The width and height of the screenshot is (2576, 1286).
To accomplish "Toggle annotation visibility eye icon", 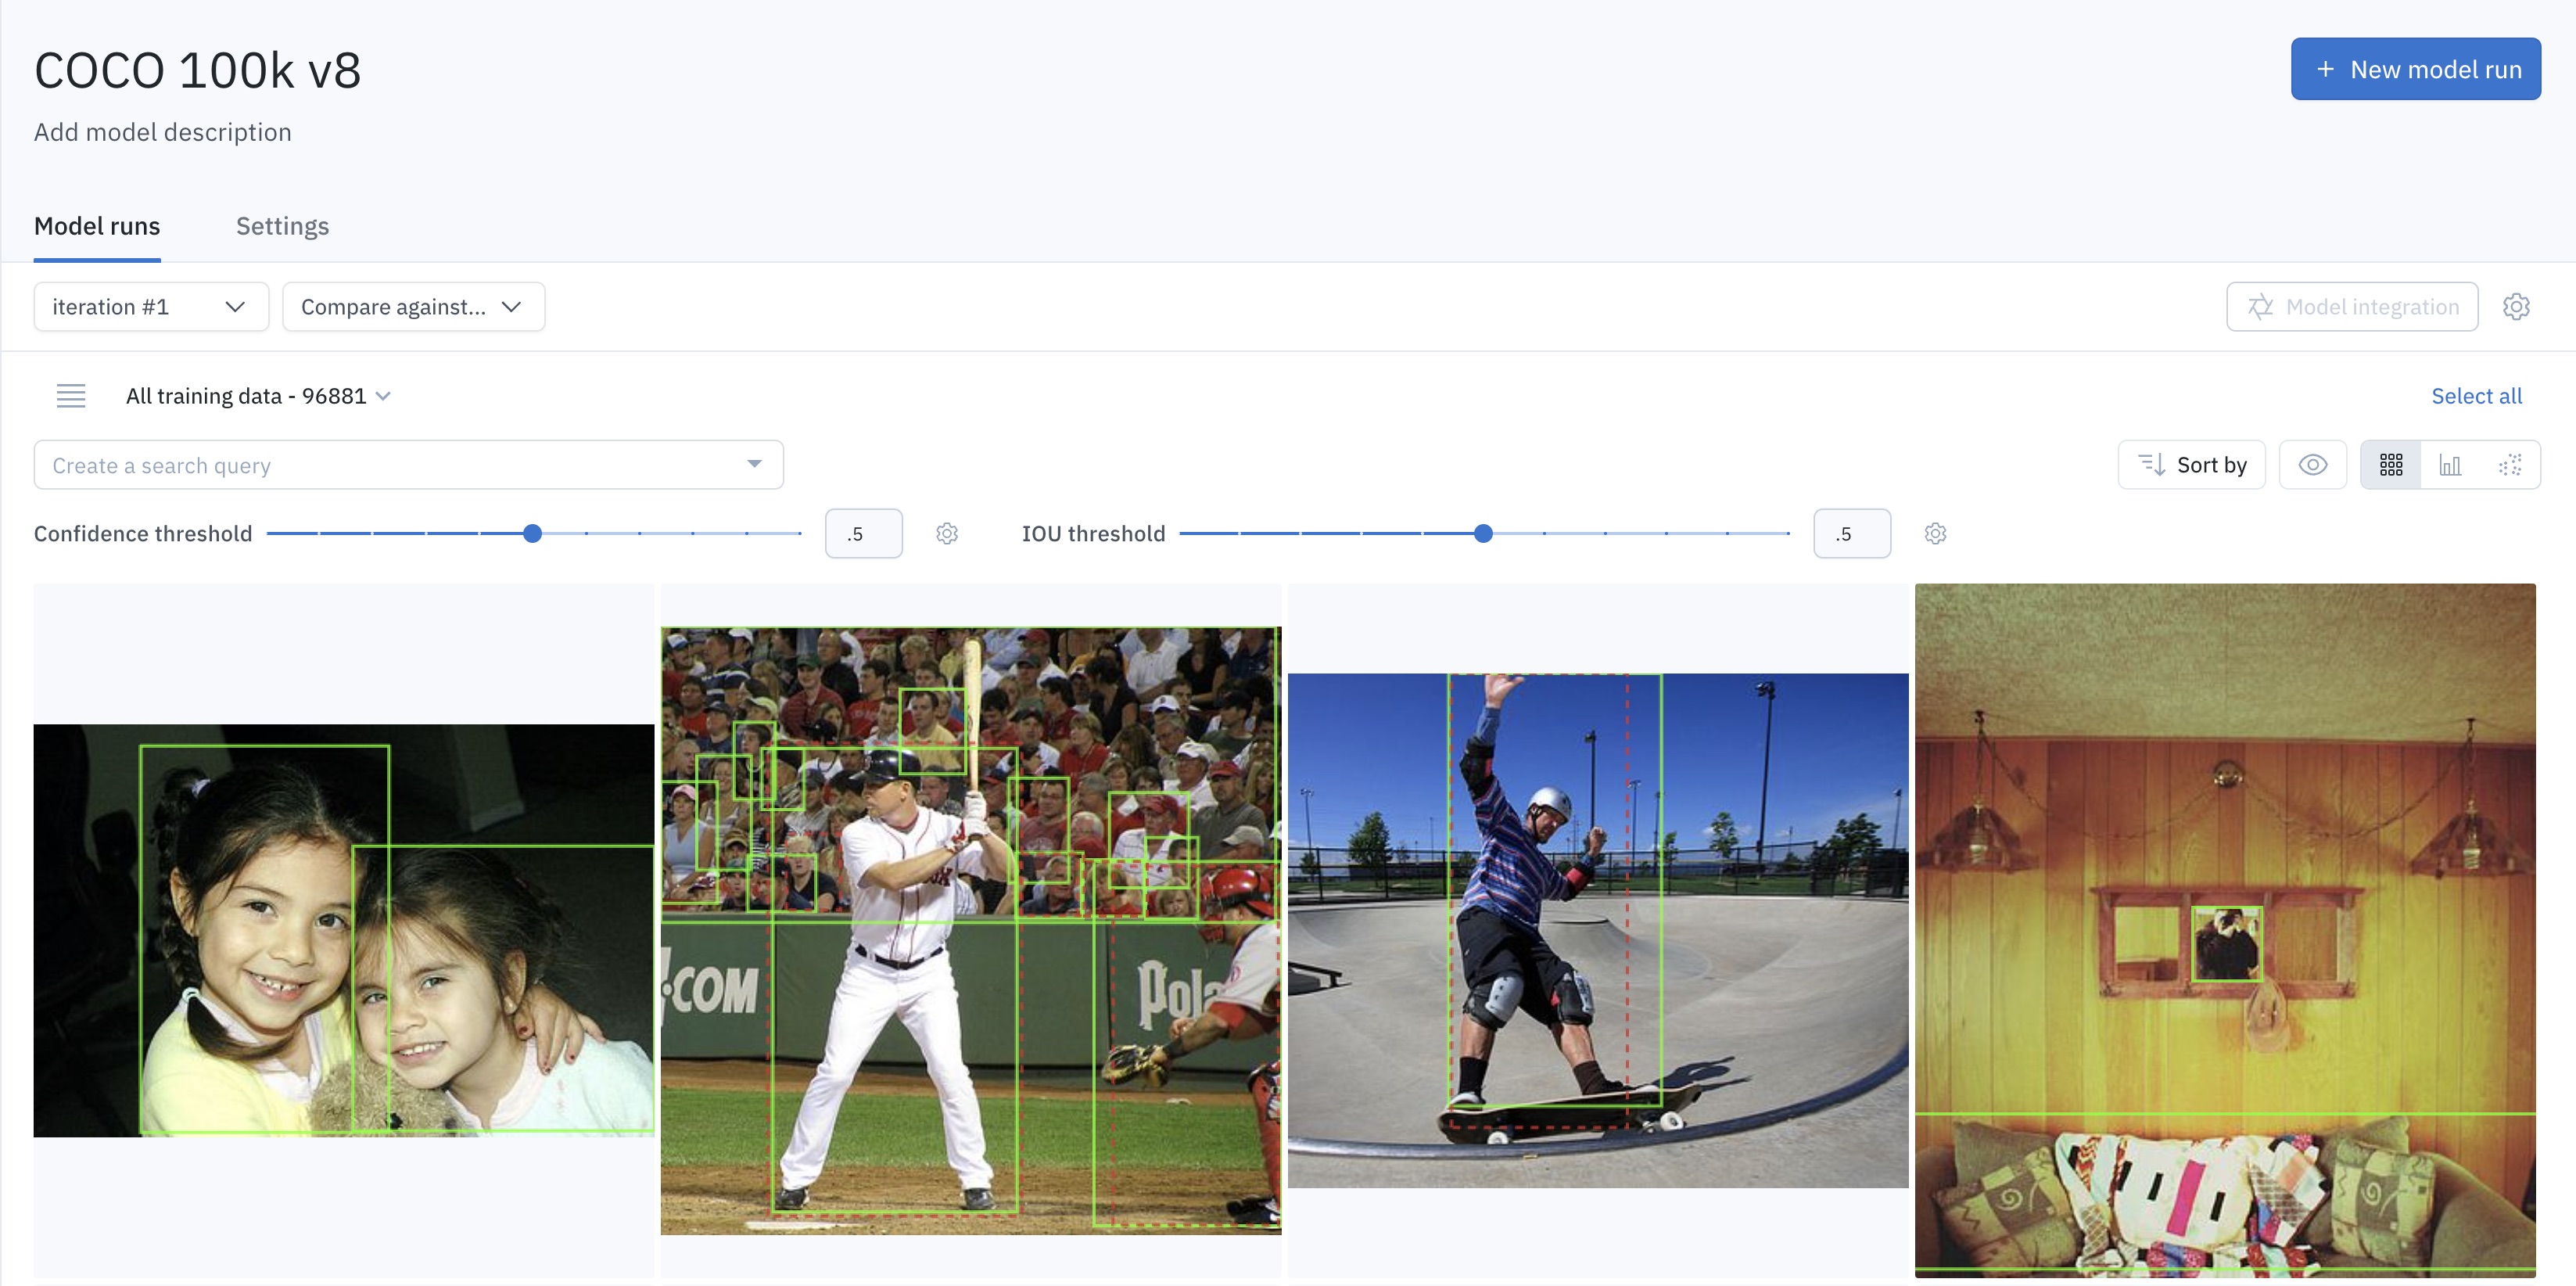I will tap(2313, 465).
